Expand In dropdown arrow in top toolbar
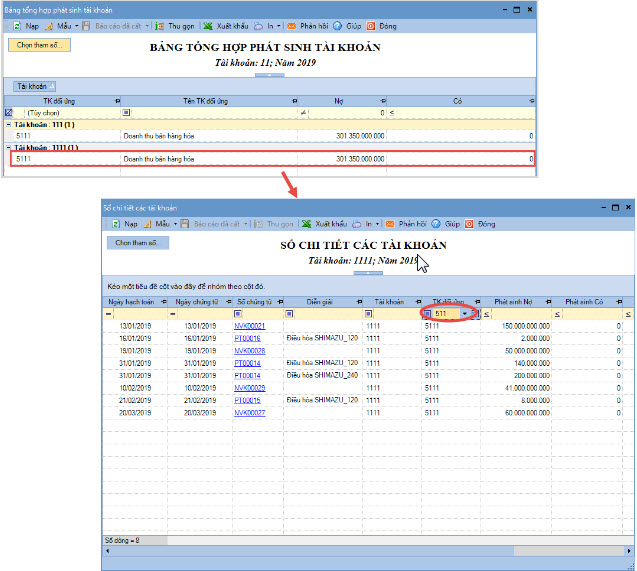This screenshot has height=571, width=637. 279,26
